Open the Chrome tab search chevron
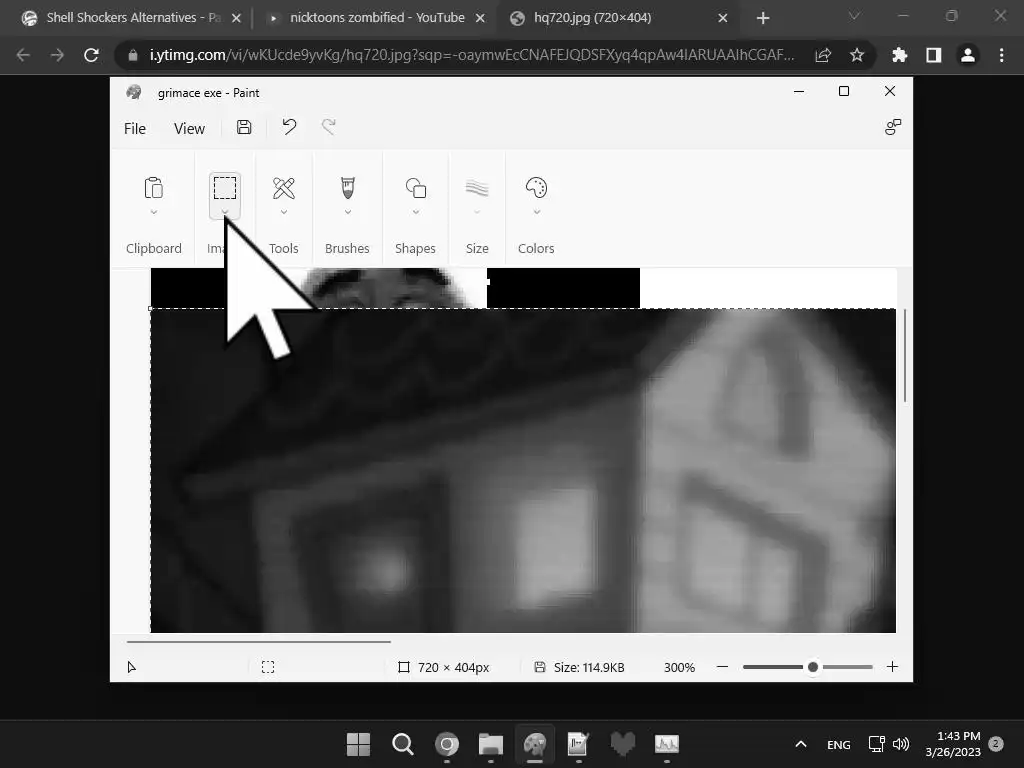The width and height of the screenshot is (1024, 768). click(x=854, y=16)
